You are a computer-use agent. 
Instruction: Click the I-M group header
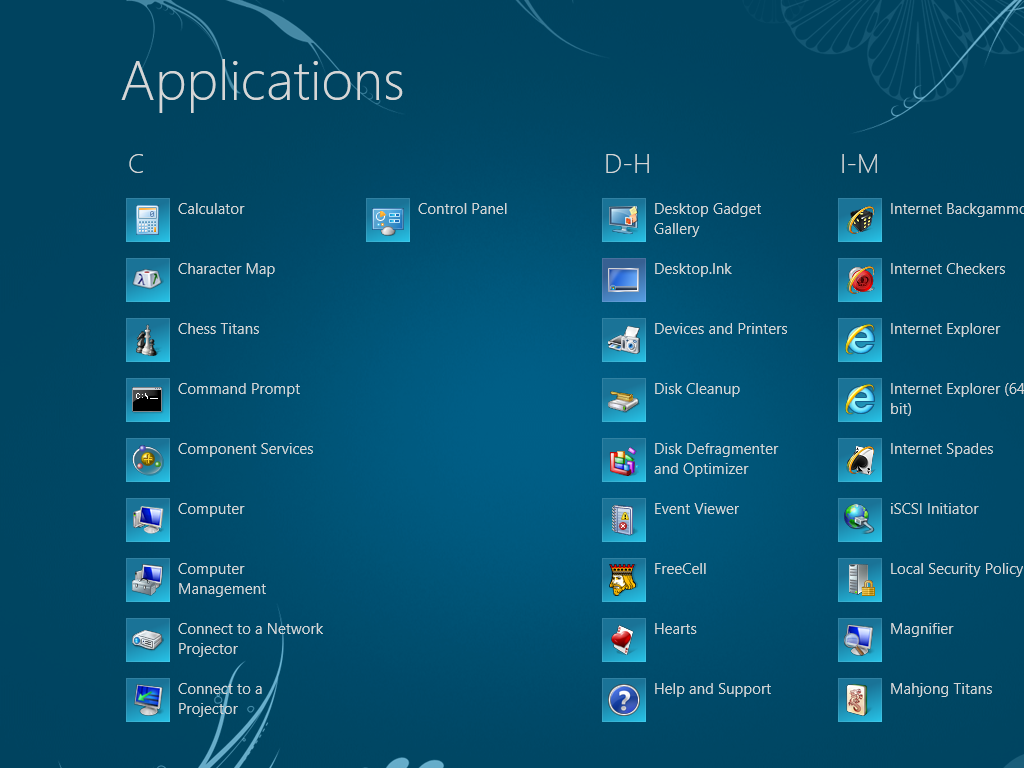(859, 164)
